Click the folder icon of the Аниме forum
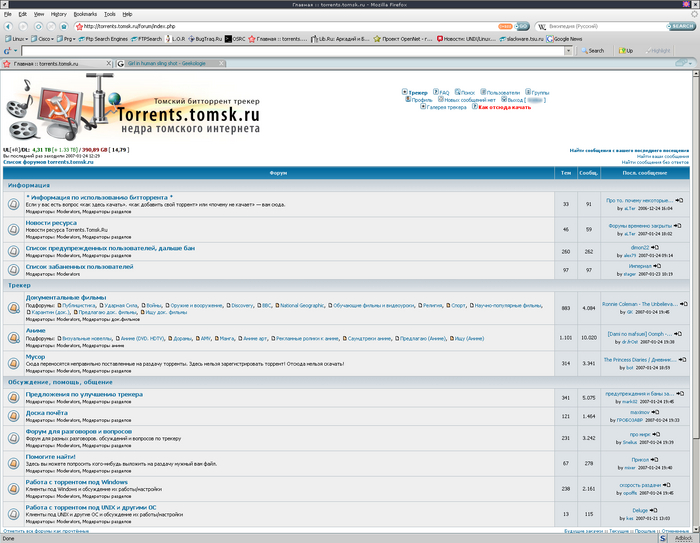This screenshot has height=543, width=700. (x=14, y=338)
